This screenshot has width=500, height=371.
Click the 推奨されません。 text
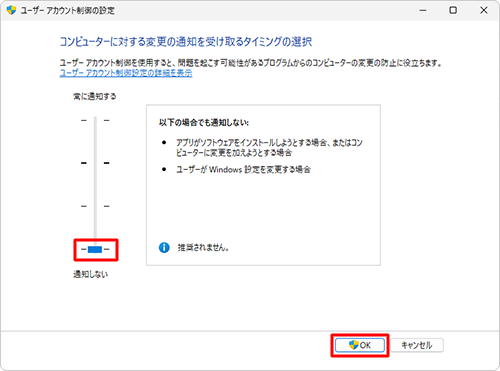pyautogui.click(x=203, y=248)
